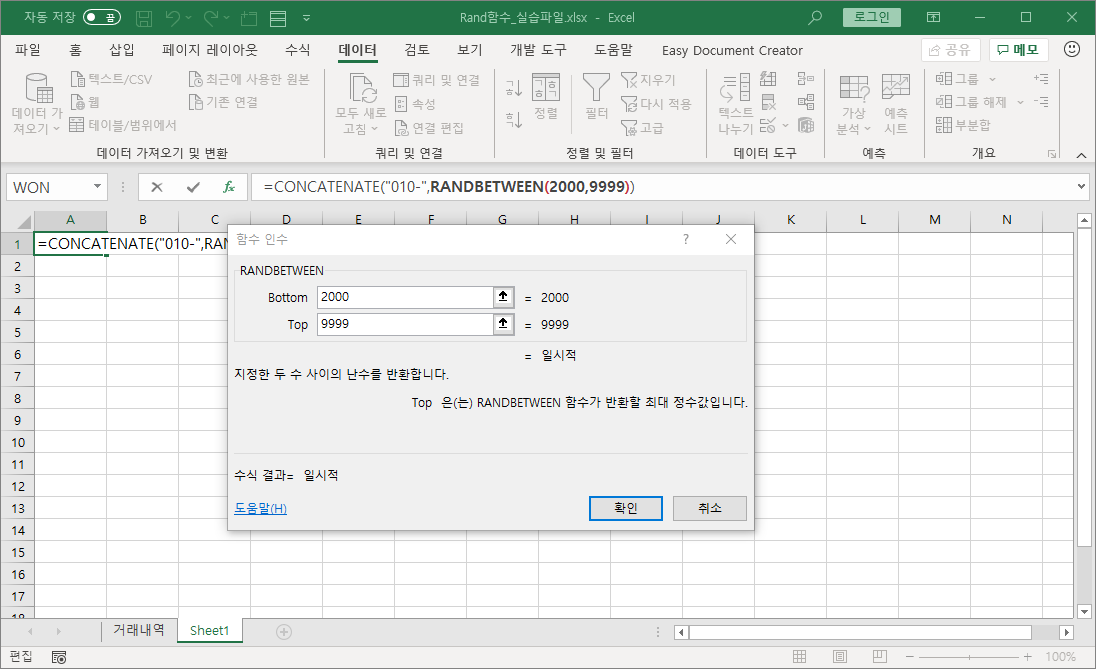Collapse the ribbon chevron

(1081, 154)
